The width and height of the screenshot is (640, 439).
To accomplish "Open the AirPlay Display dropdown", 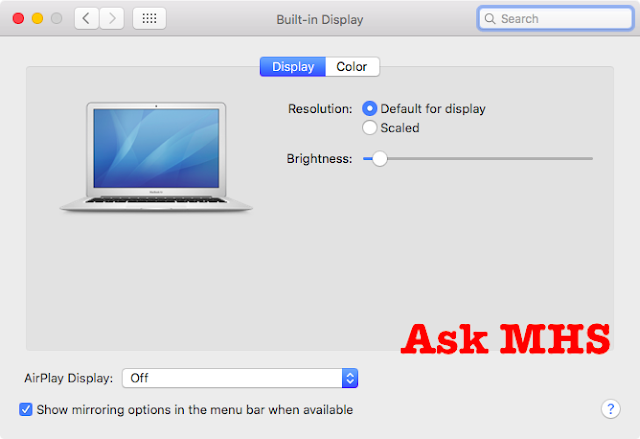I will 240,378.
